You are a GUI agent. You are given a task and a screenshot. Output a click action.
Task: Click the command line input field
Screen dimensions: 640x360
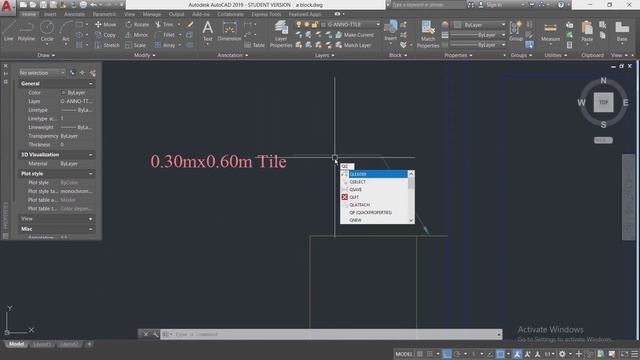(x=331, y=334)
